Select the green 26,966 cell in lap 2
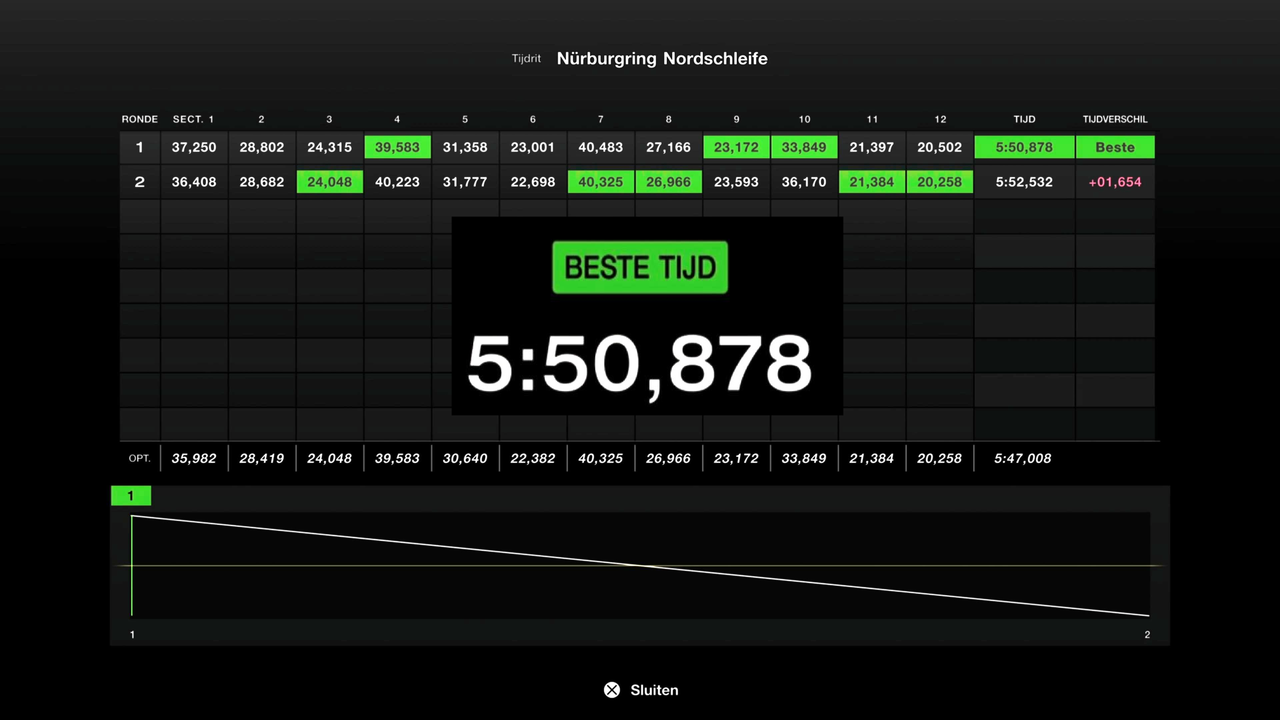The width and height of the screenshot is (1280, 720). 669,182
